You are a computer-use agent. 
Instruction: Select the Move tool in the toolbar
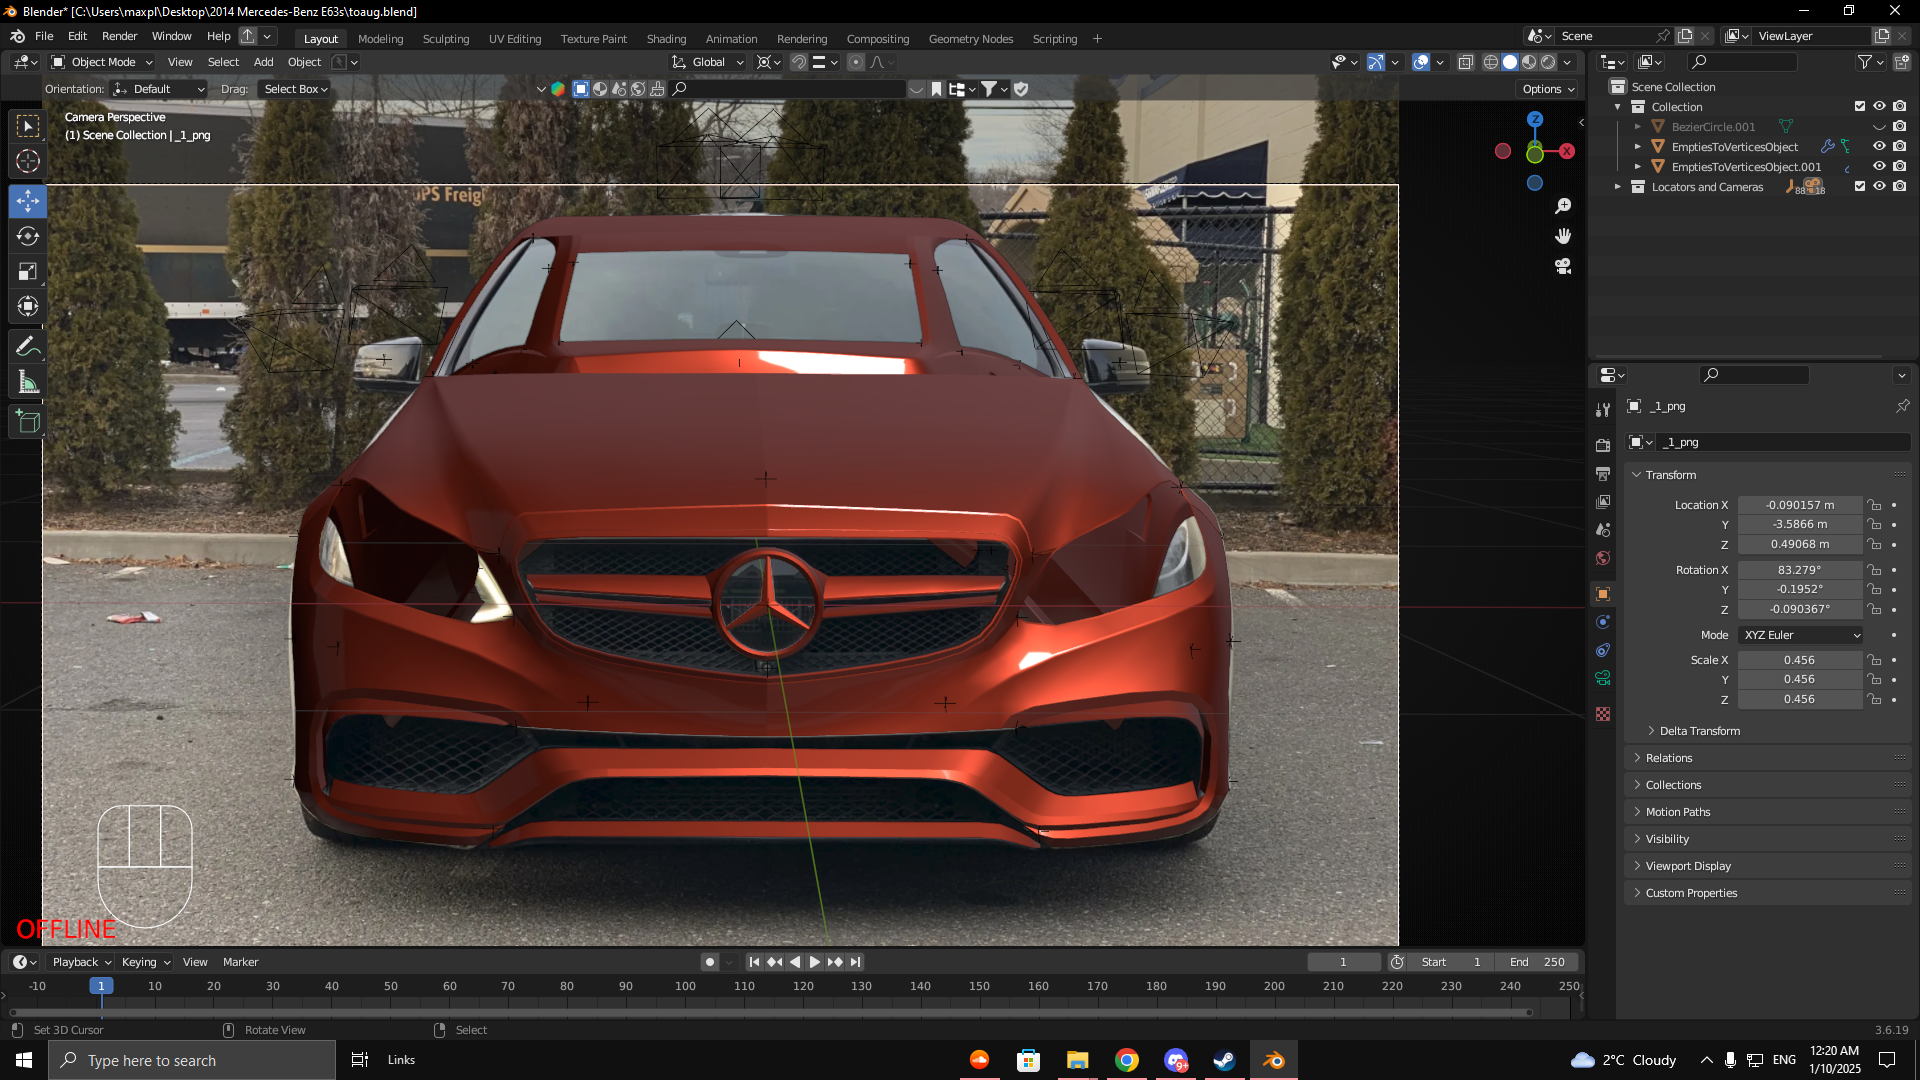[x=28, y=201]
